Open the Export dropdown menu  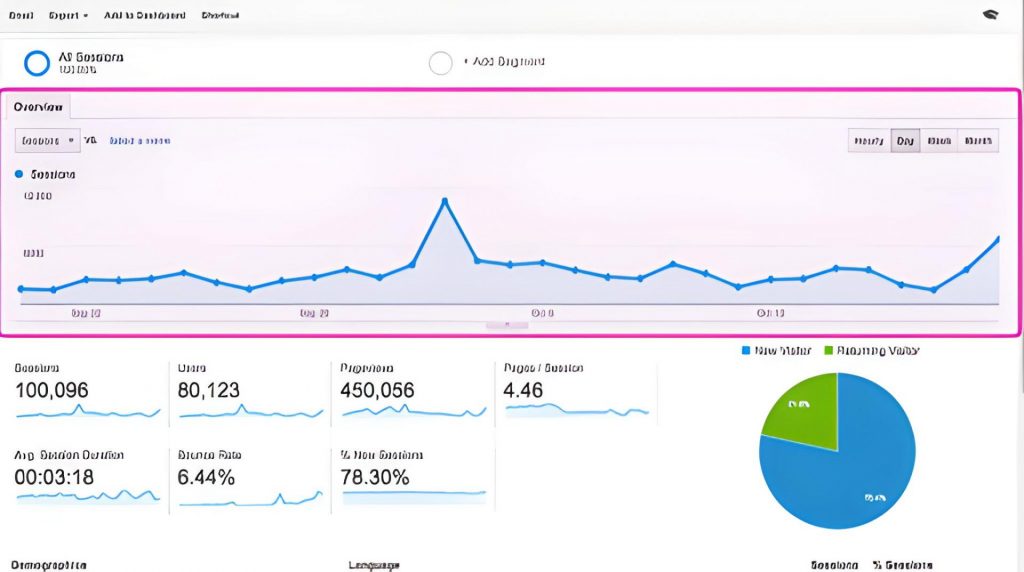coord(68,16)
